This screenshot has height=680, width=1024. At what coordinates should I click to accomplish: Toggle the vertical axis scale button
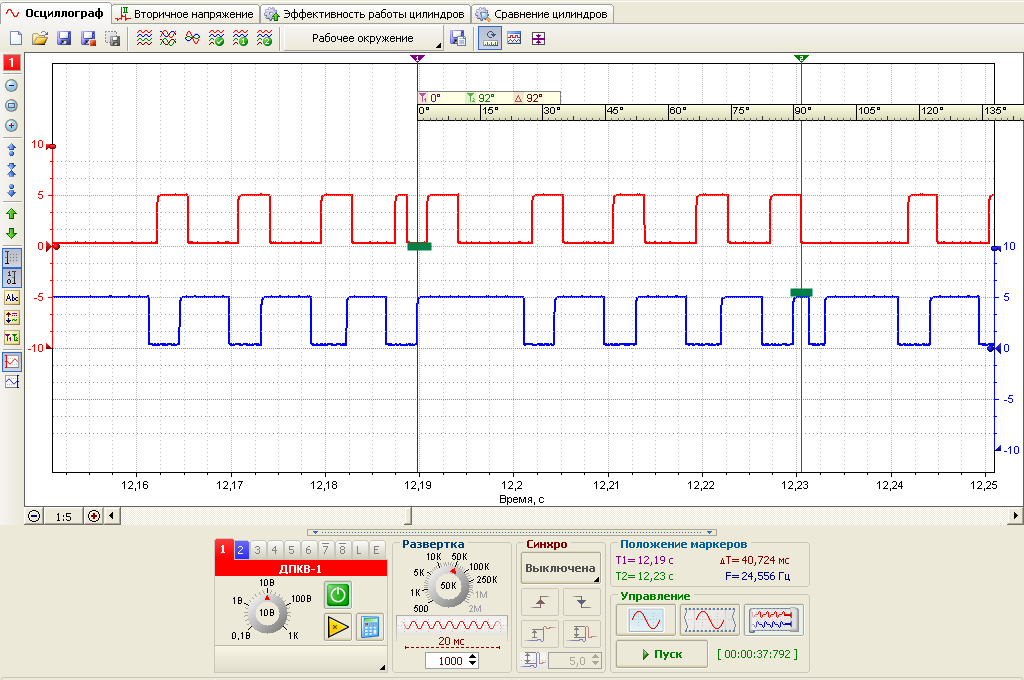pos(12,278)
